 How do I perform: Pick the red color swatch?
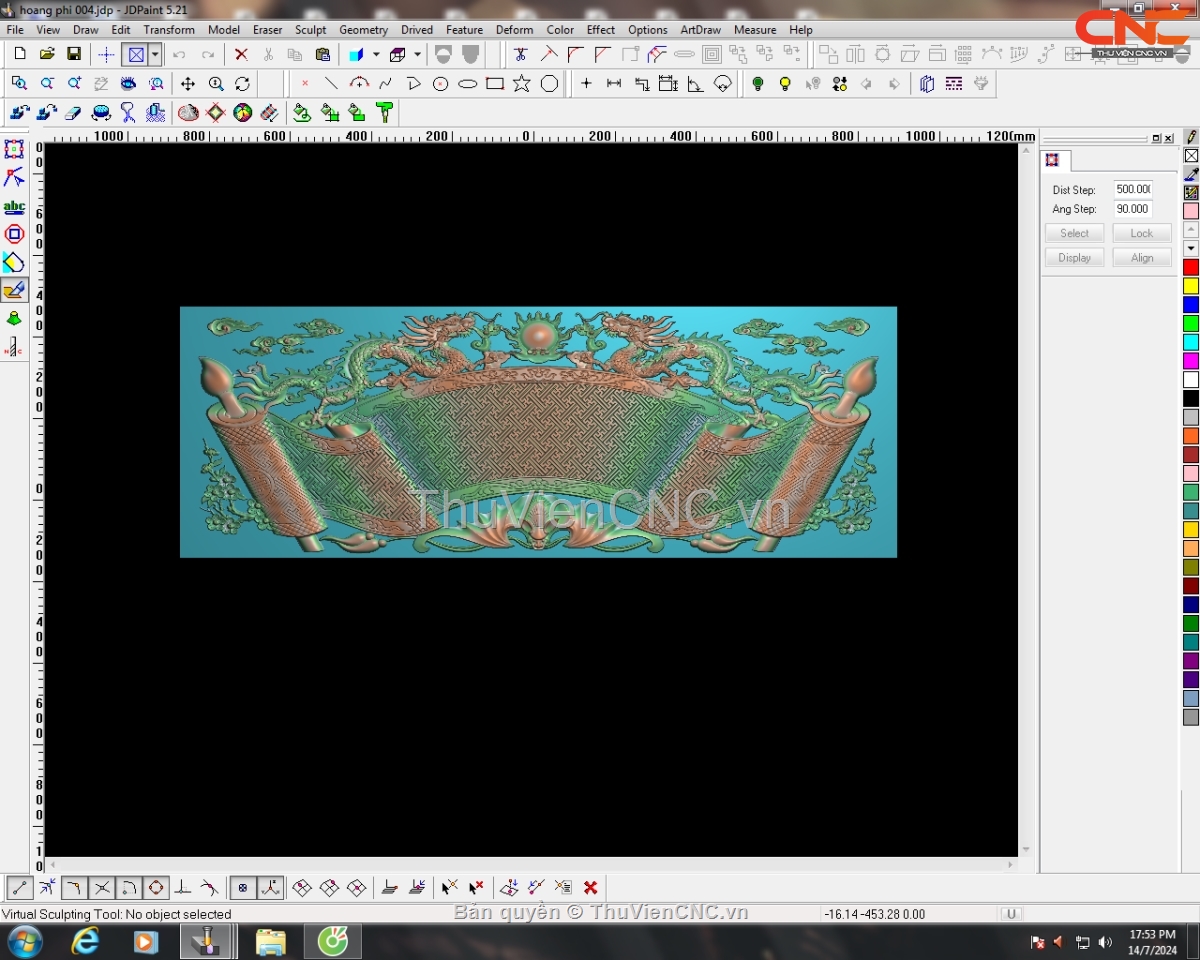1191,267
